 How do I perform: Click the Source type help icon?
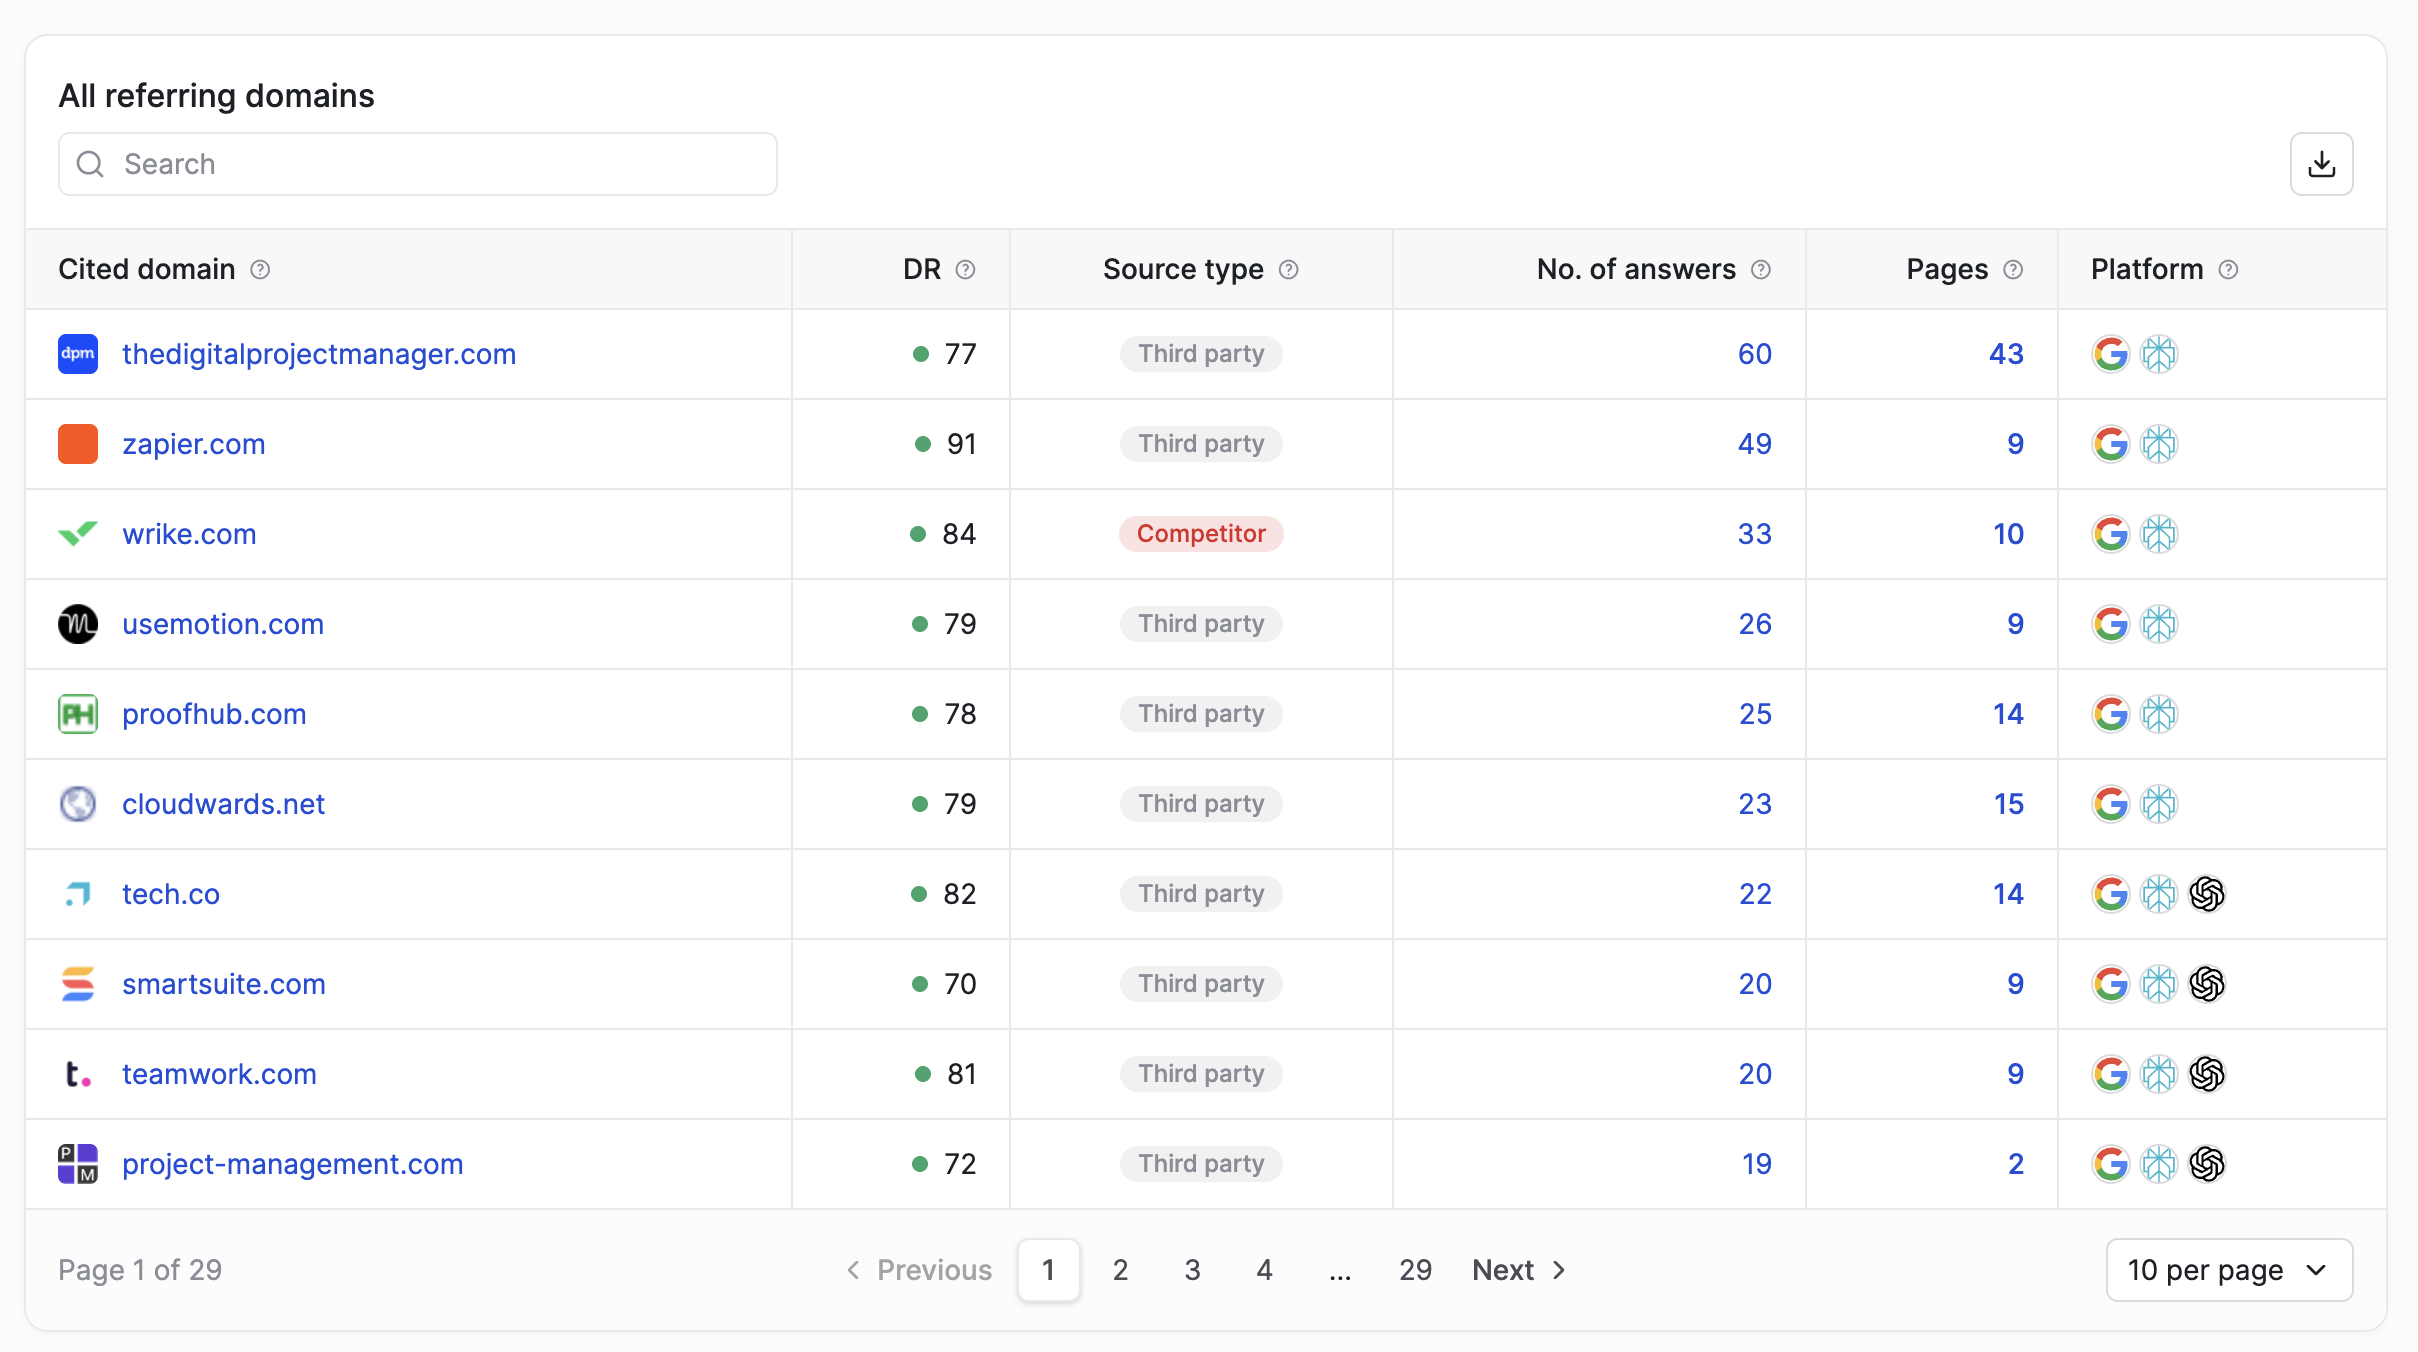point(1289,270)
